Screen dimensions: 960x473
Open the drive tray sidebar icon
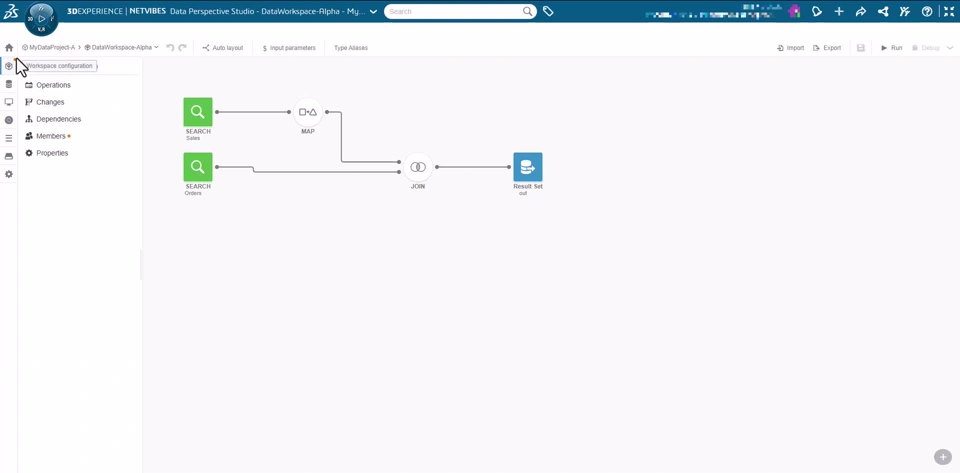point(9,156)
